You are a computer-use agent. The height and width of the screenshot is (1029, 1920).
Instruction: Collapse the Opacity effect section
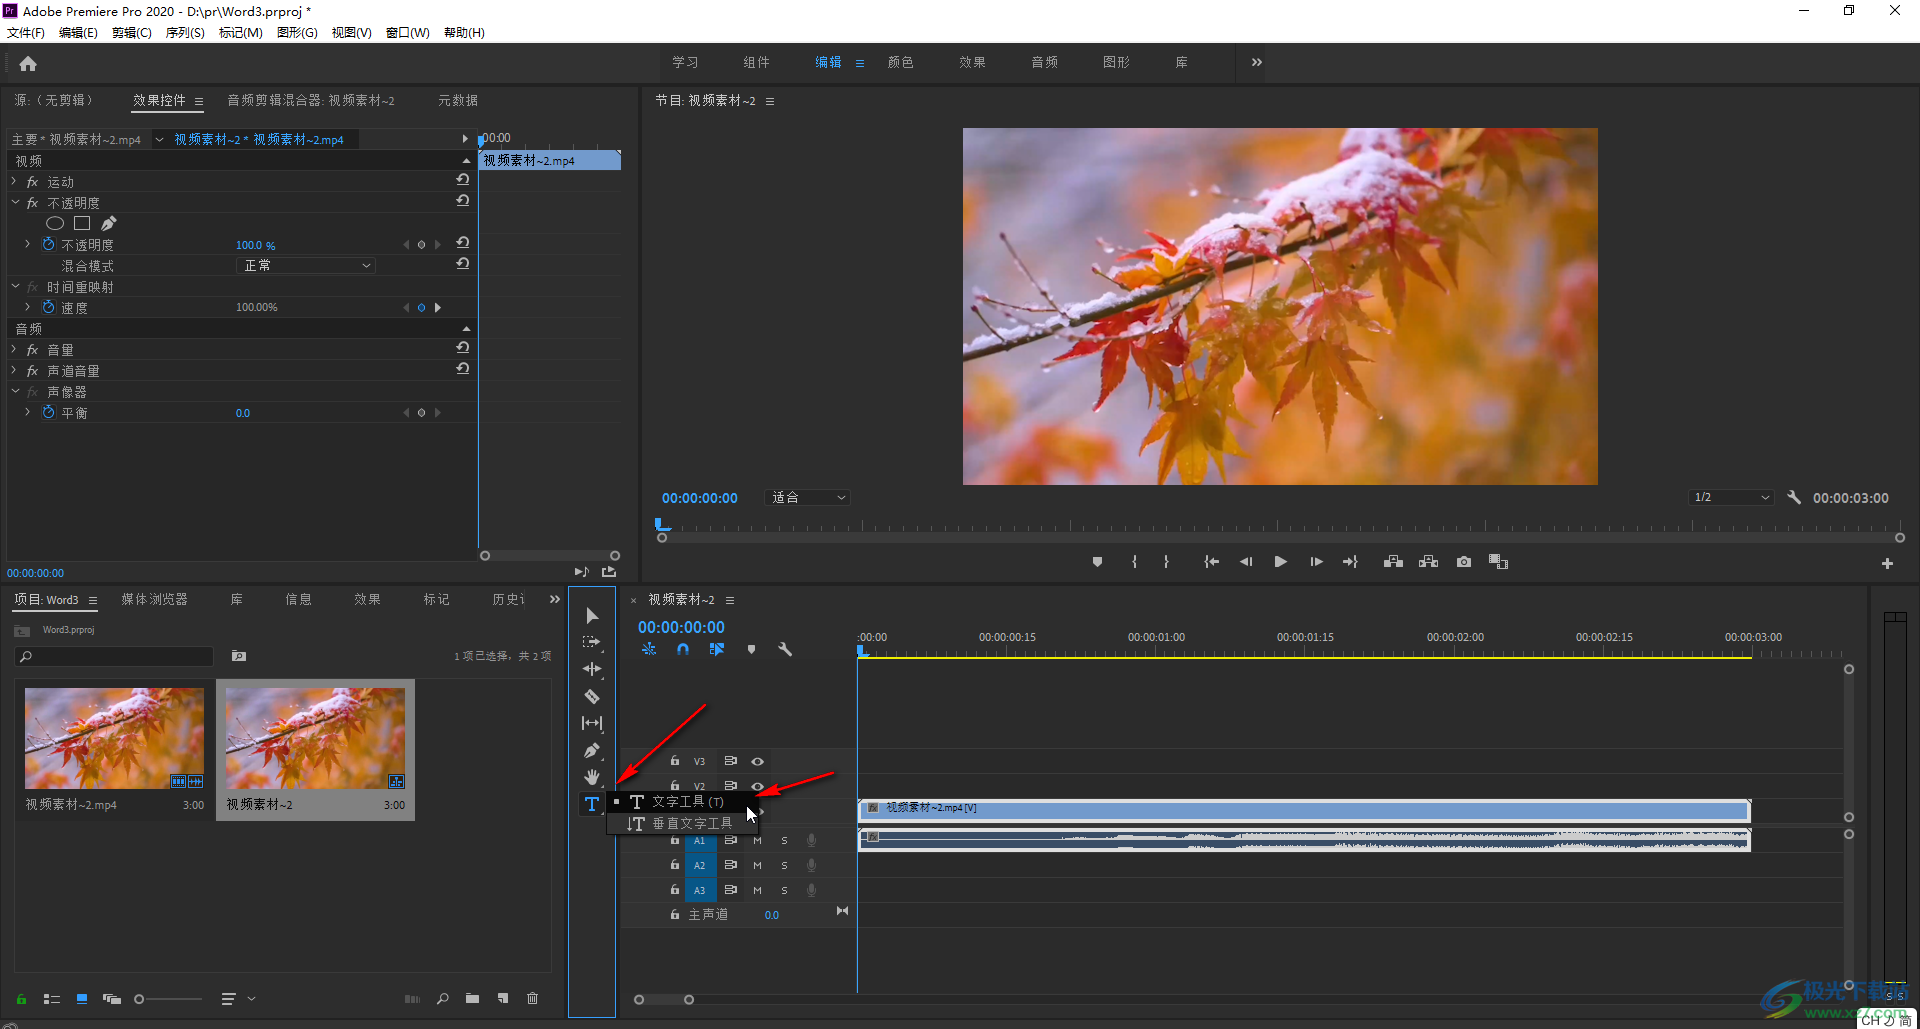coord(15,202)
